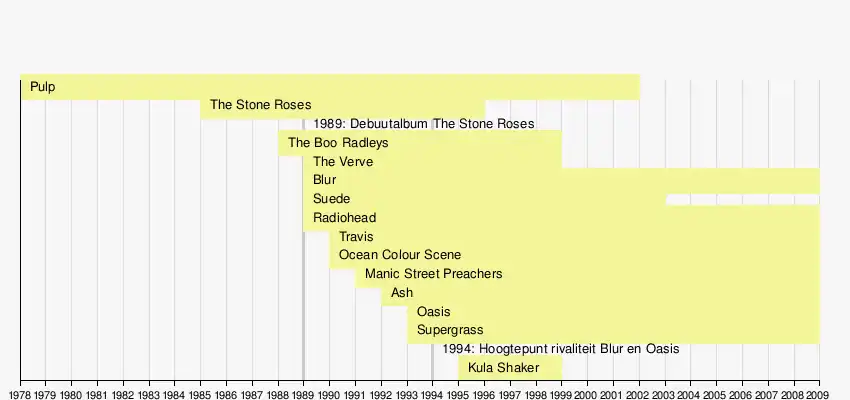The image size is (850, 400).
Task: Select The Stone Roses timeline bar label
Action: pos(260,105)
